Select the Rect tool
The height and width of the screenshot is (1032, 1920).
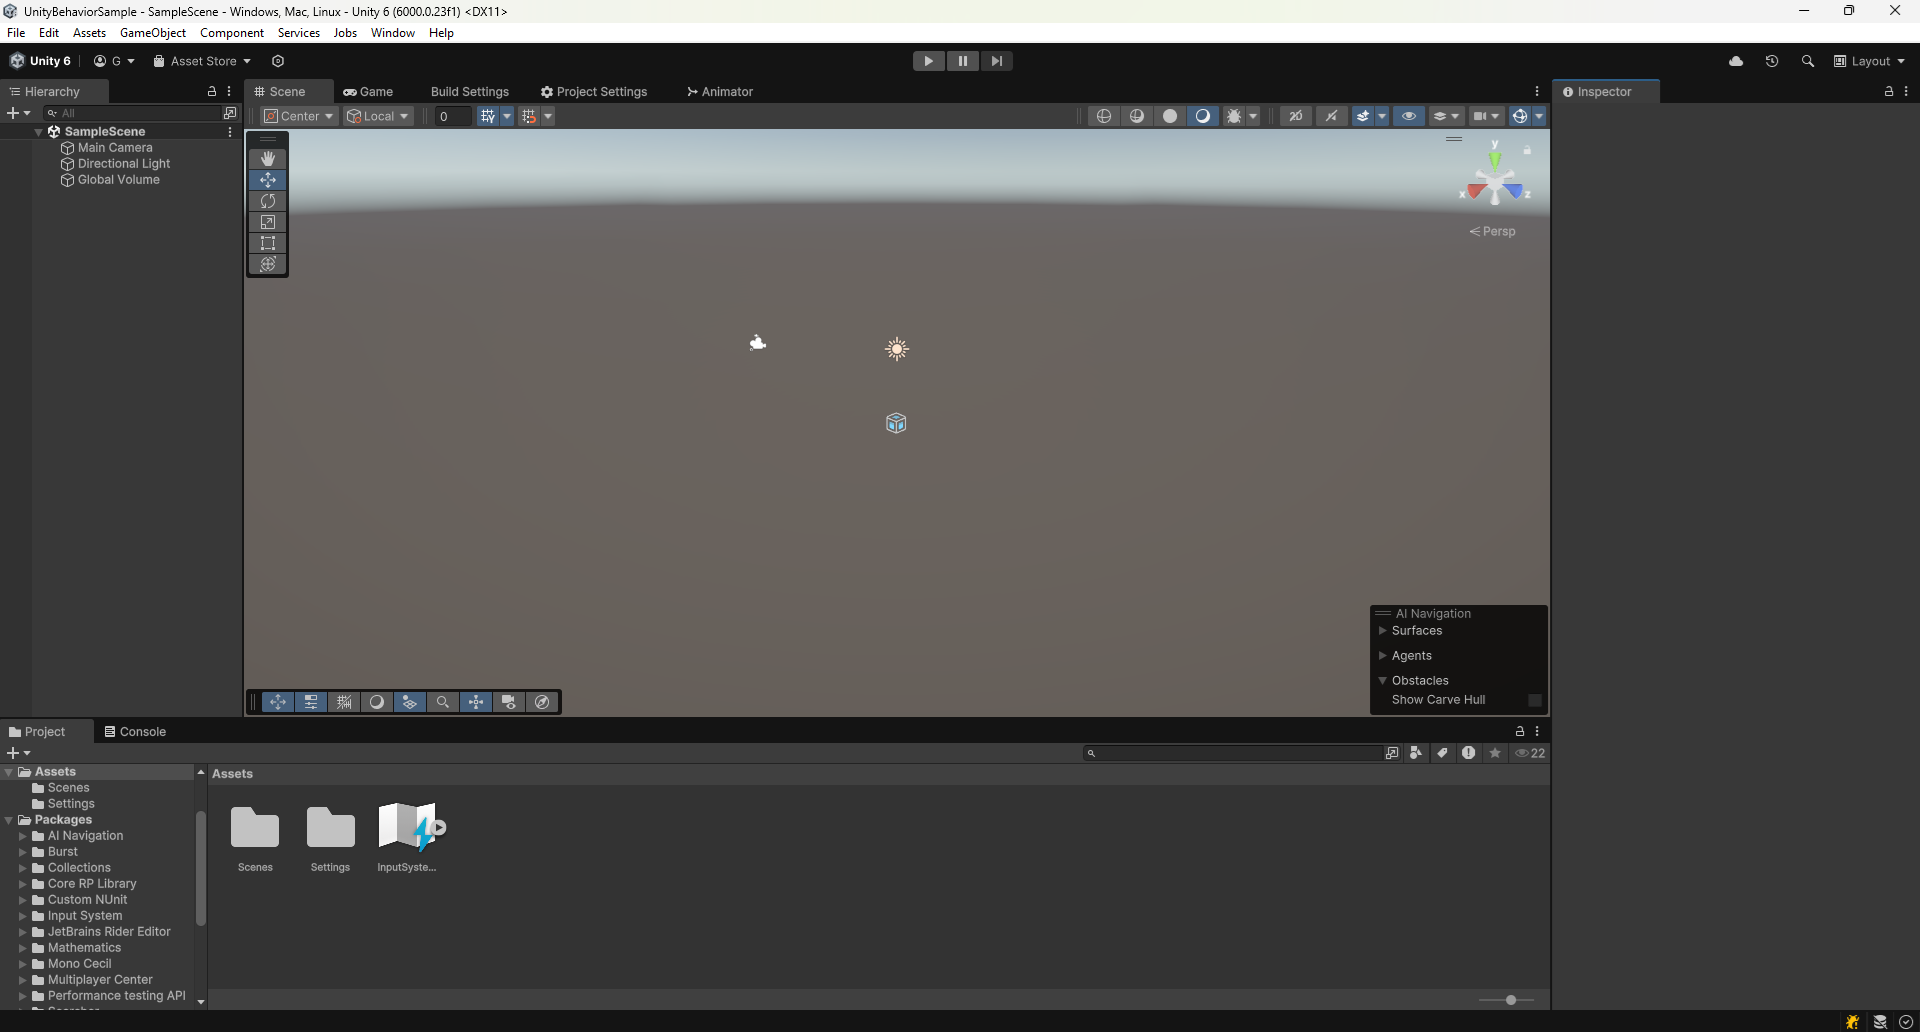[x=268, y=243]
